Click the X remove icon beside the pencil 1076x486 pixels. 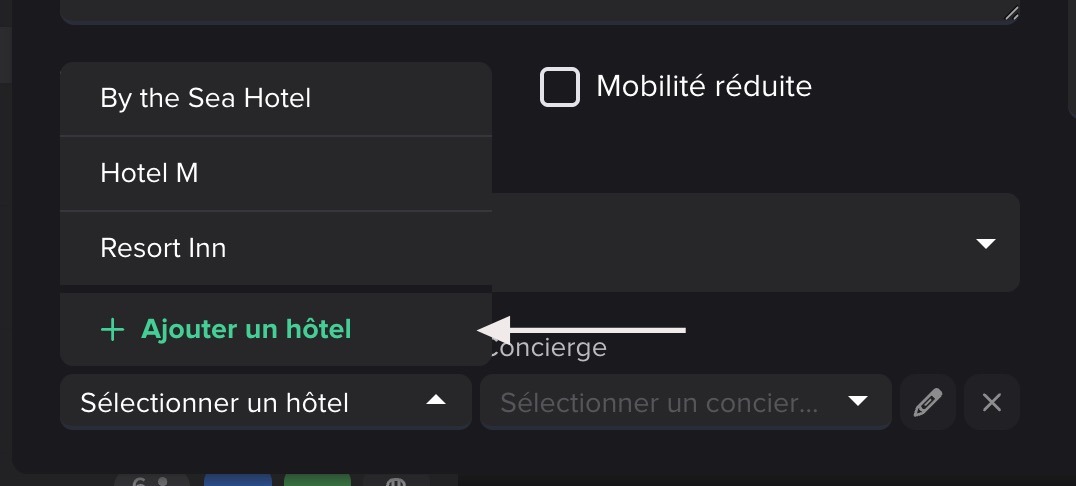[992, 402]
